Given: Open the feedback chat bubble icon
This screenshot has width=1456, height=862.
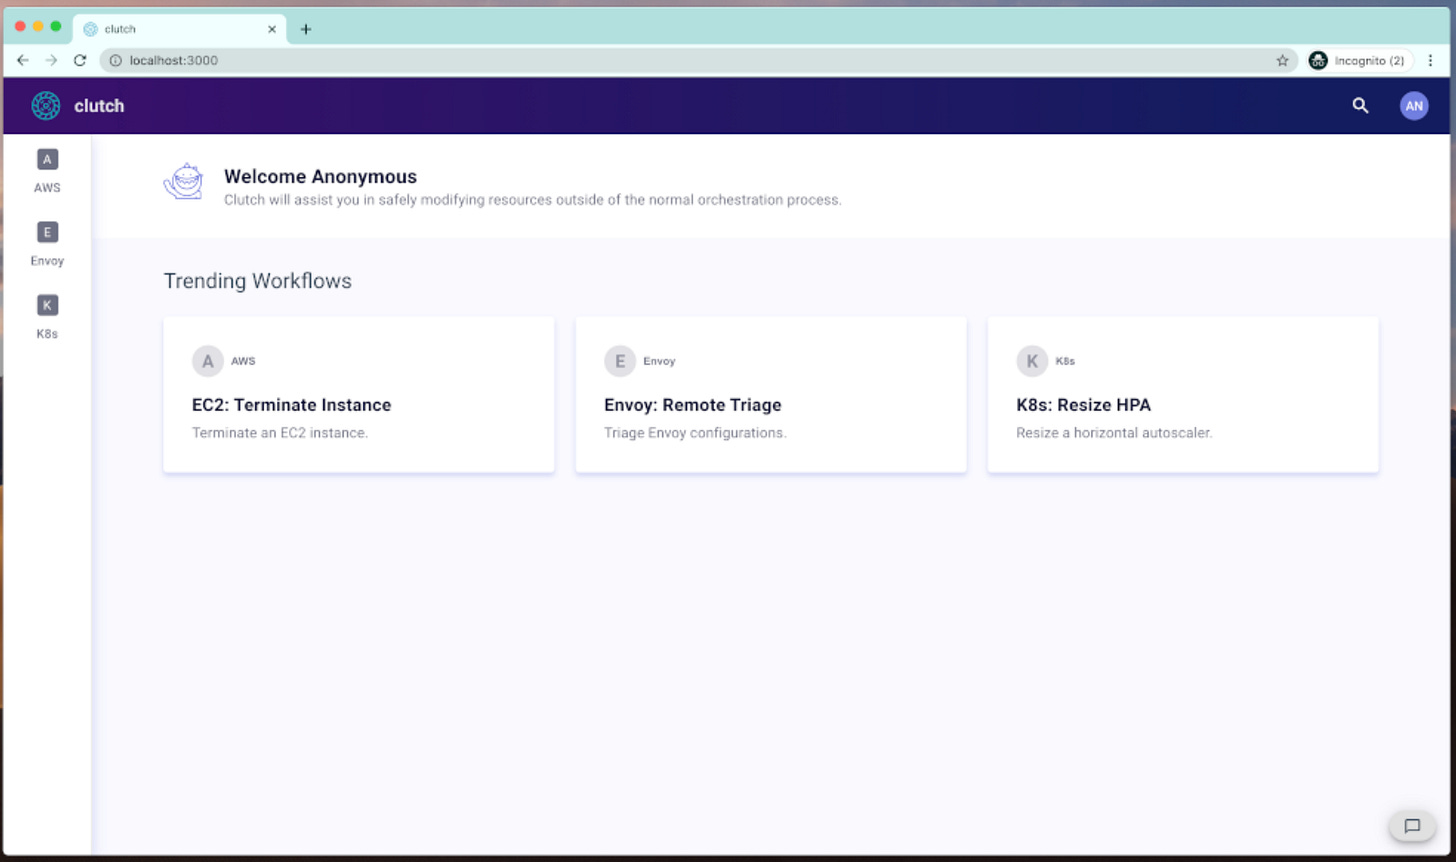Looking at the screenshot, I should pyautogui.click(x=1412, y=826).
